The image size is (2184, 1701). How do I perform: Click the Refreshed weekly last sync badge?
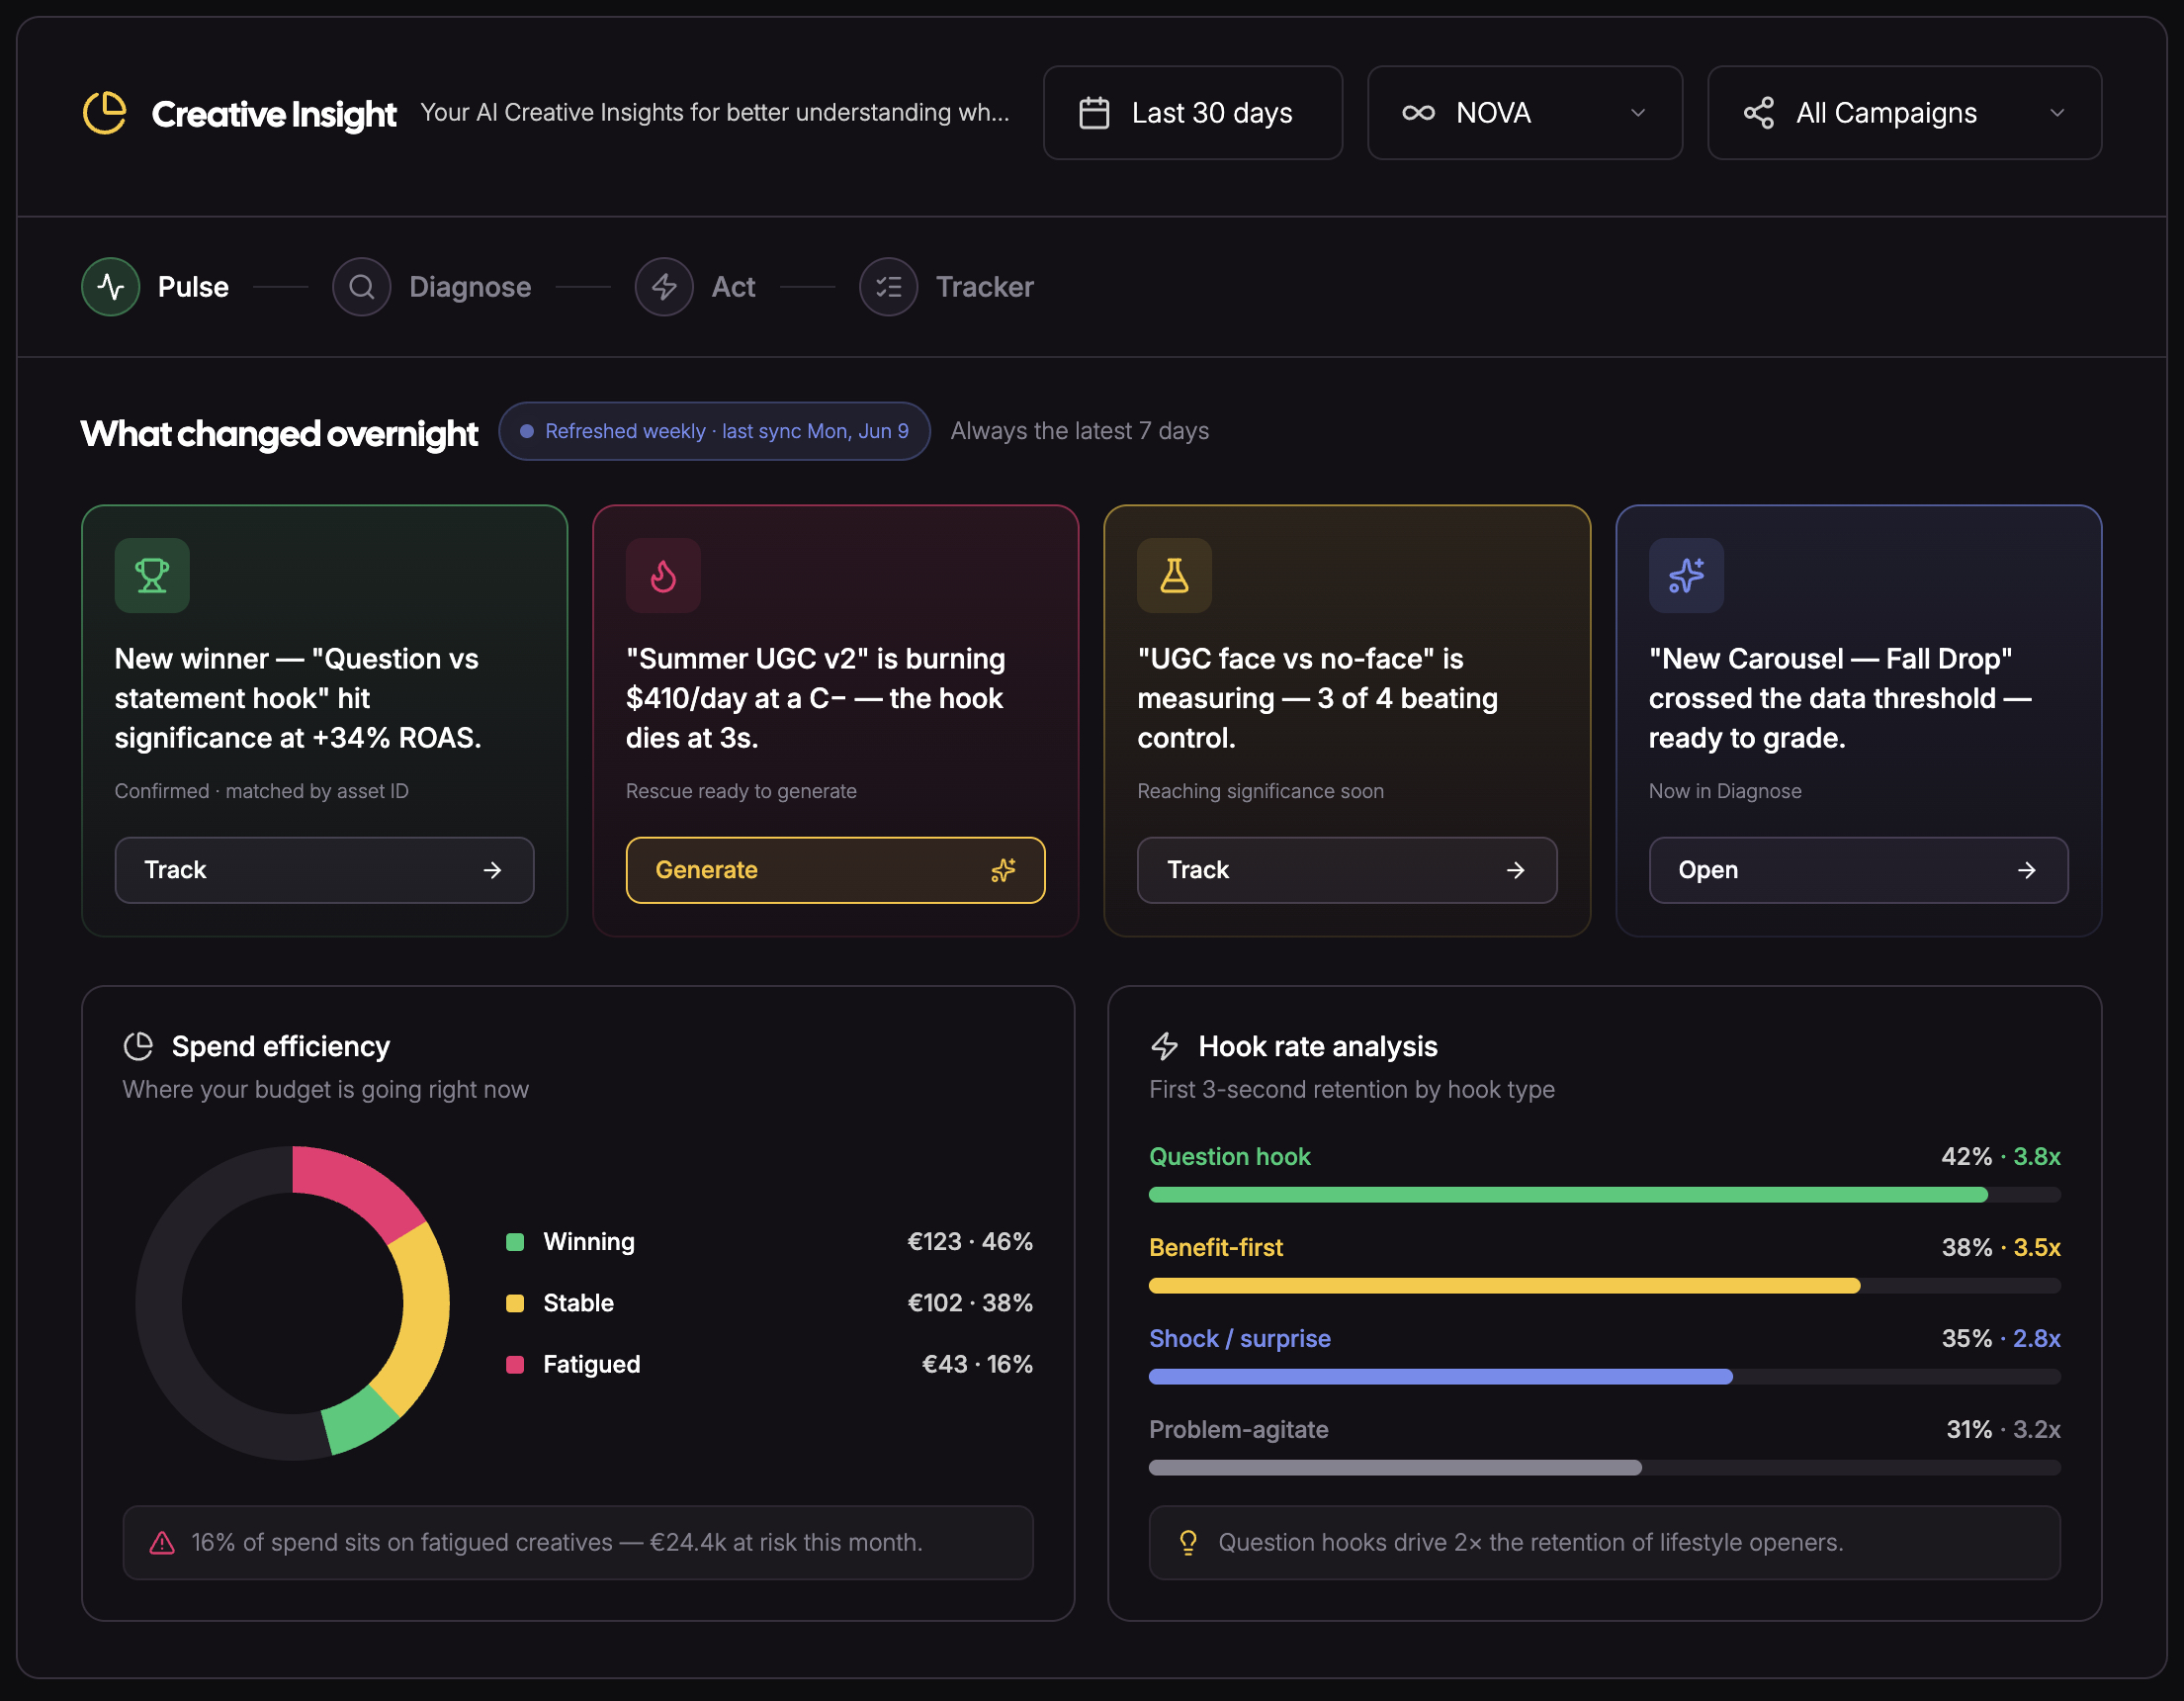click(714, 431)
